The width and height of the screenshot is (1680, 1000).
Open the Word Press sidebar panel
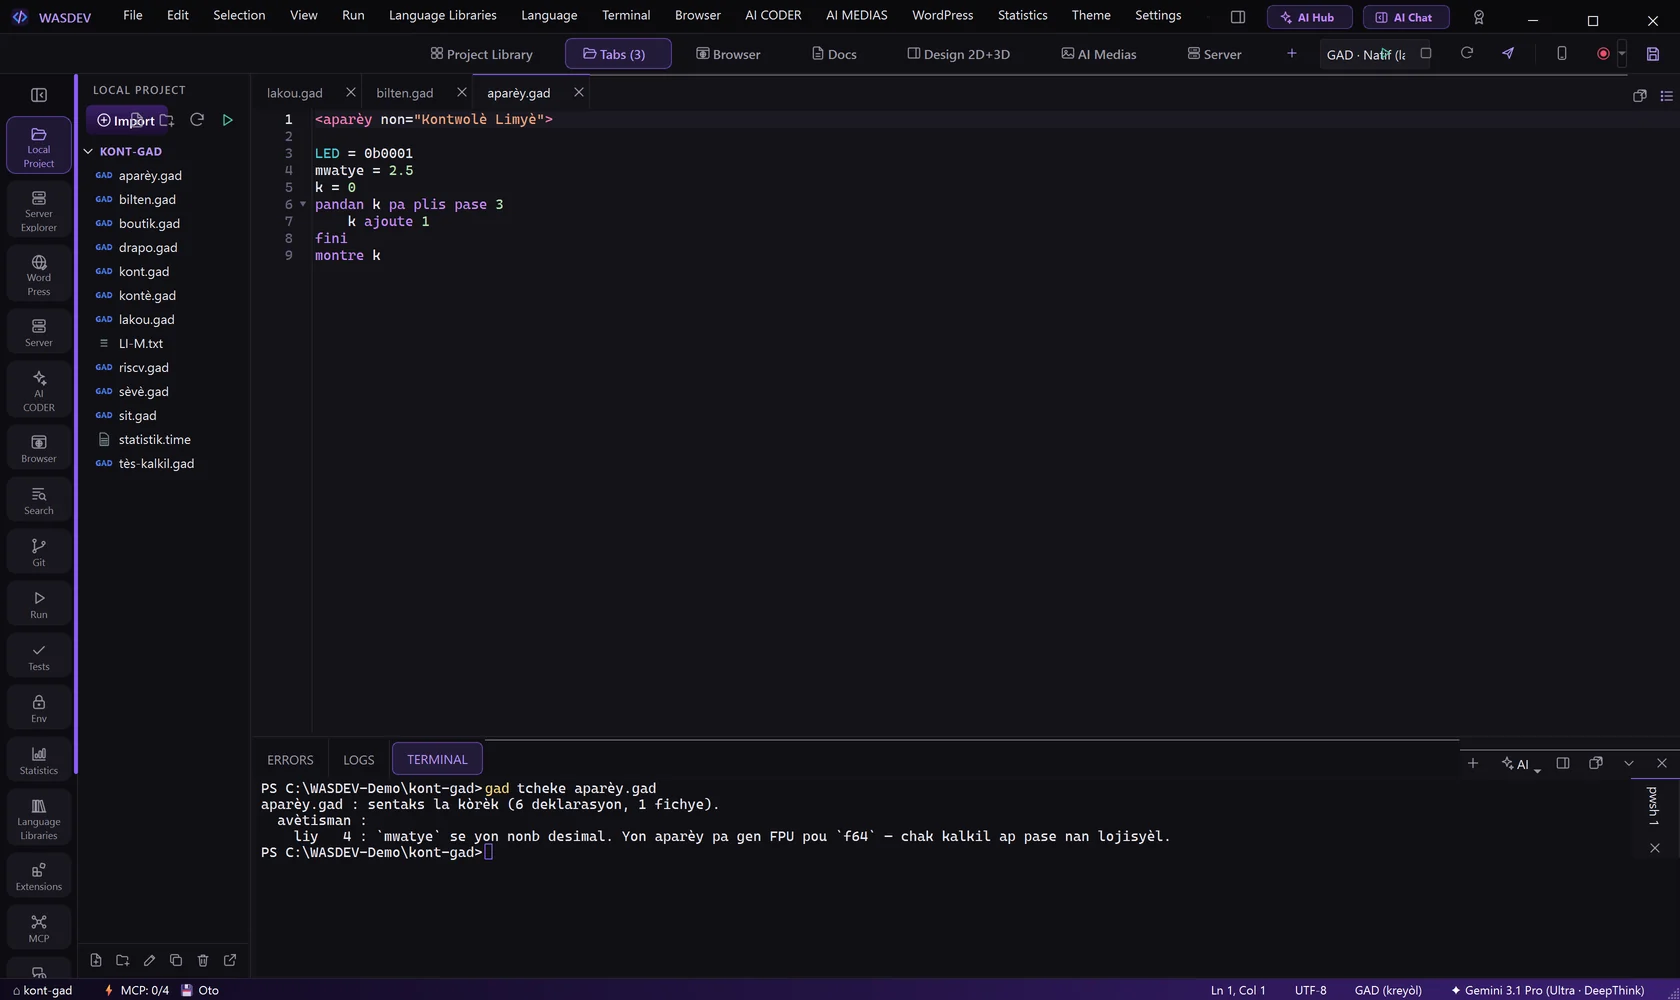(39, 274)
